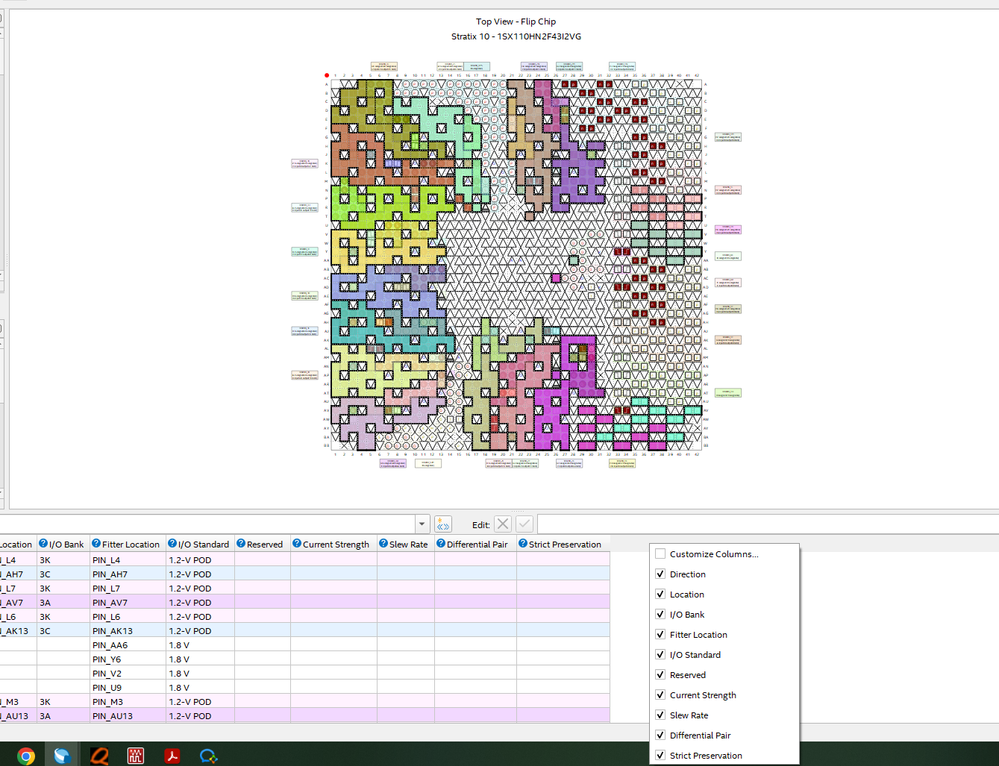
Task: Click the Reserved column header
Action: tap(264, 544)
